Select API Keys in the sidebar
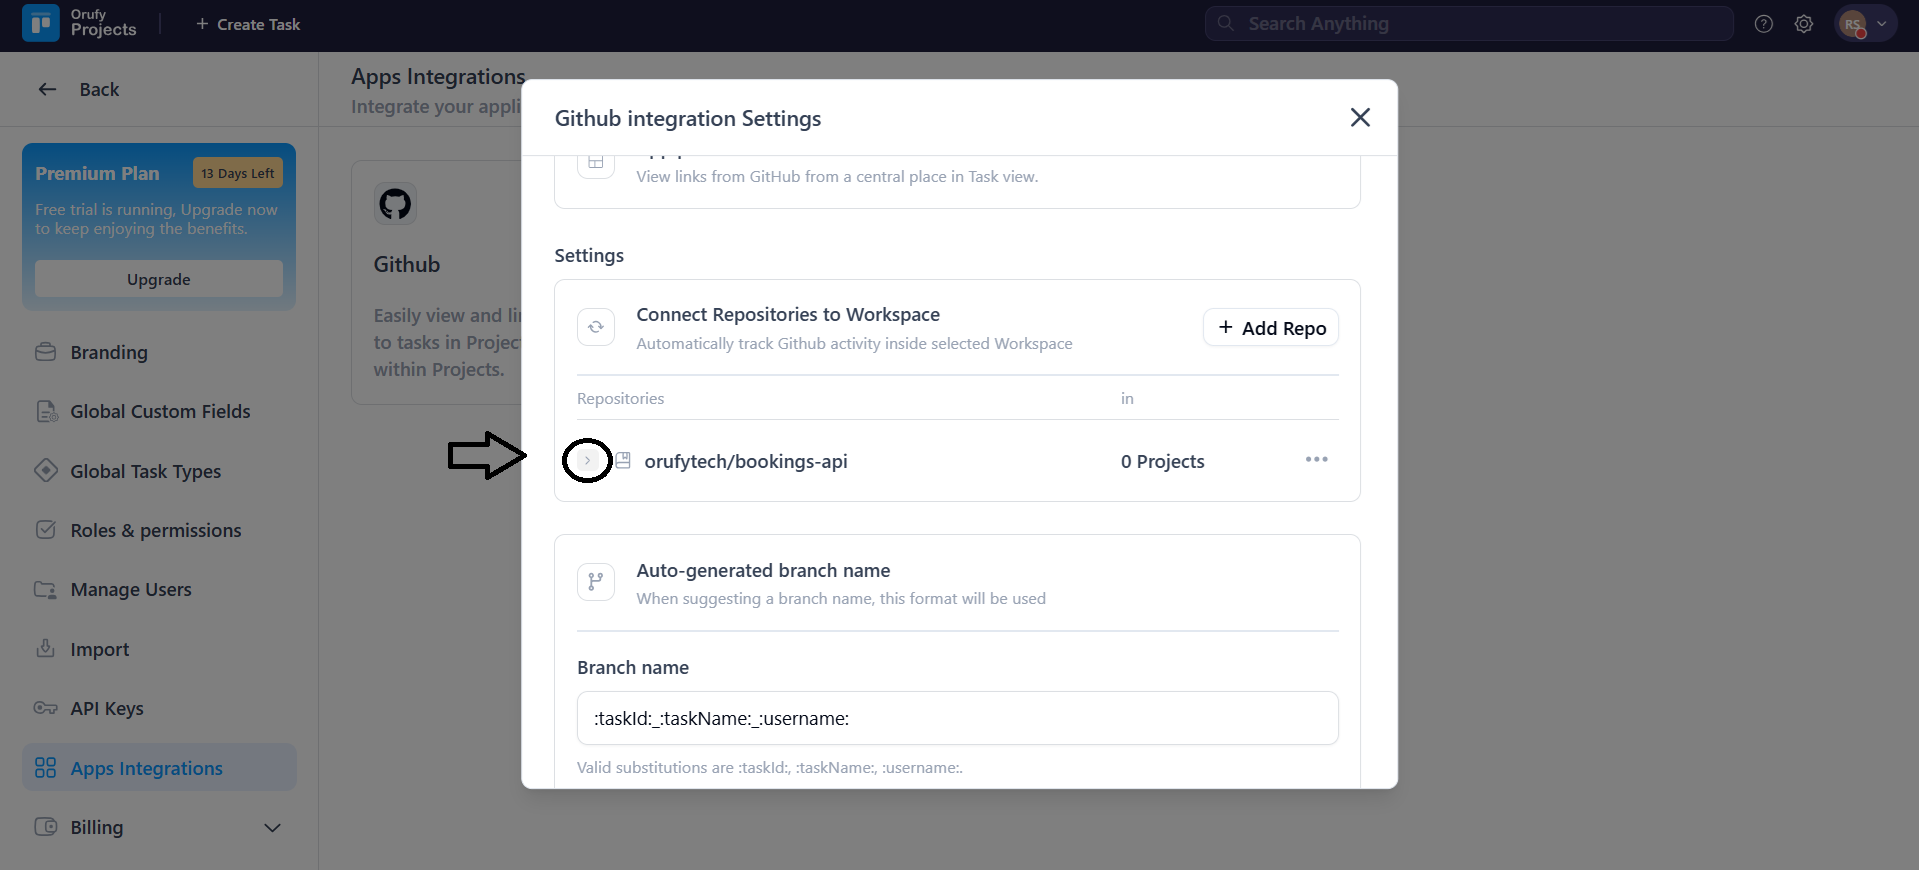 point(107,709)
